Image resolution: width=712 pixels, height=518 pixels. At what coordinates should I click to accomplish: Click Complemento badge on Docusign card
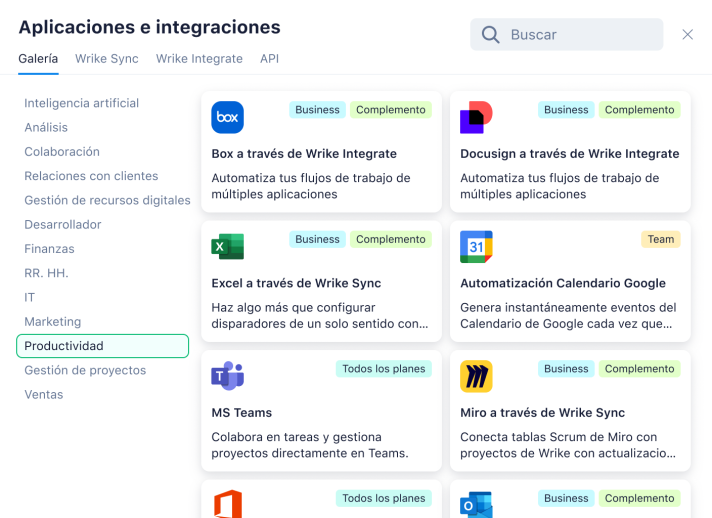point(639,110)
